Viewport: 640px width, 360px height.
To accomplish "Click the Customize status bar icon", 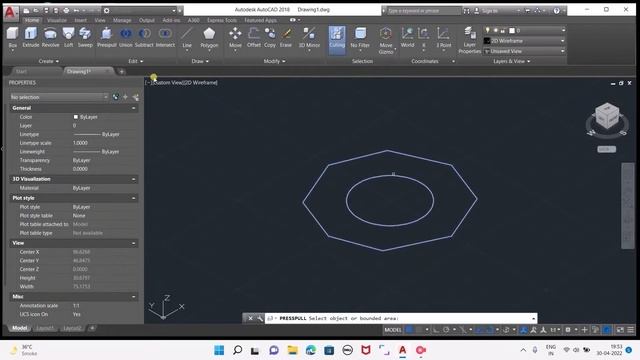I will [x=631, y=330].
